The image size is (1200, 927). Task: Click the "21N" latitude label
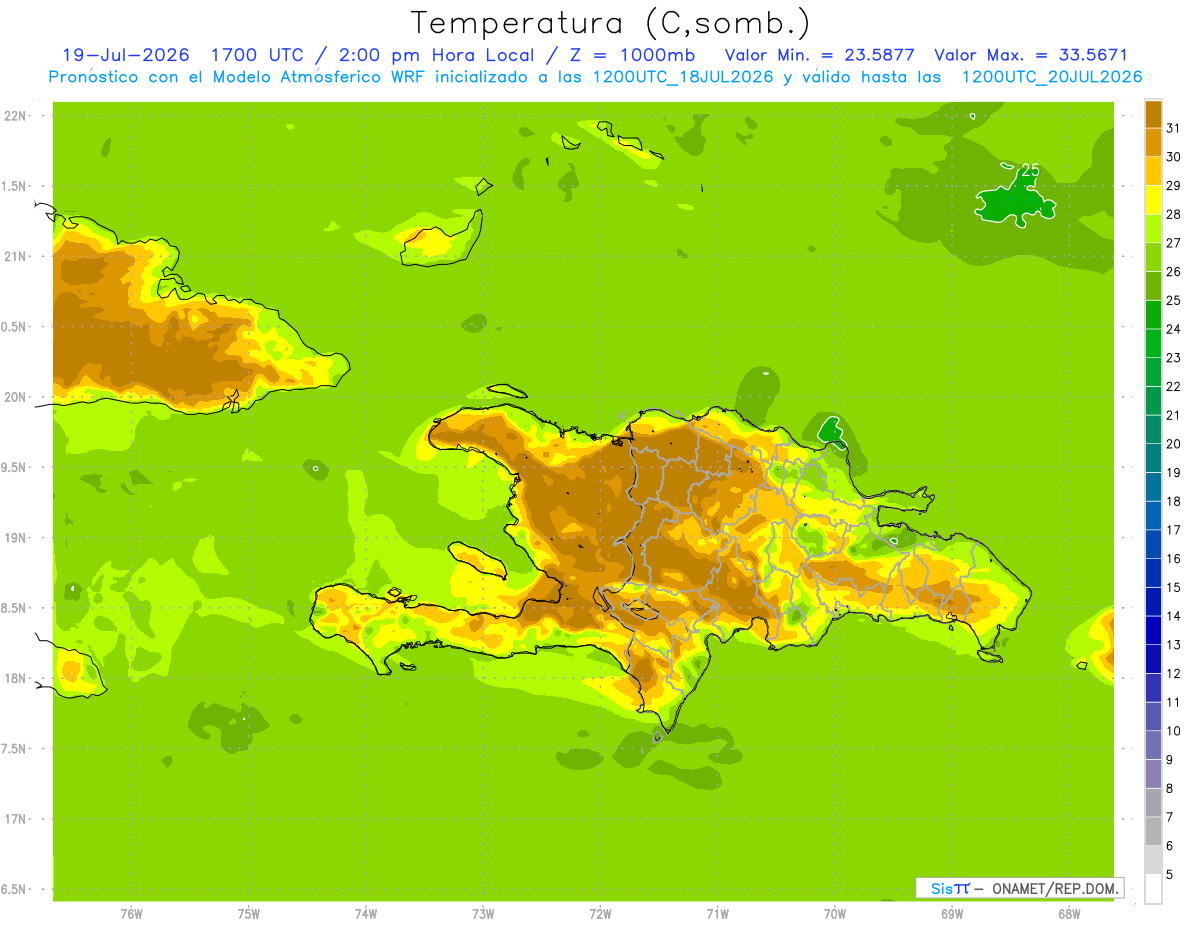pos(16,256)
